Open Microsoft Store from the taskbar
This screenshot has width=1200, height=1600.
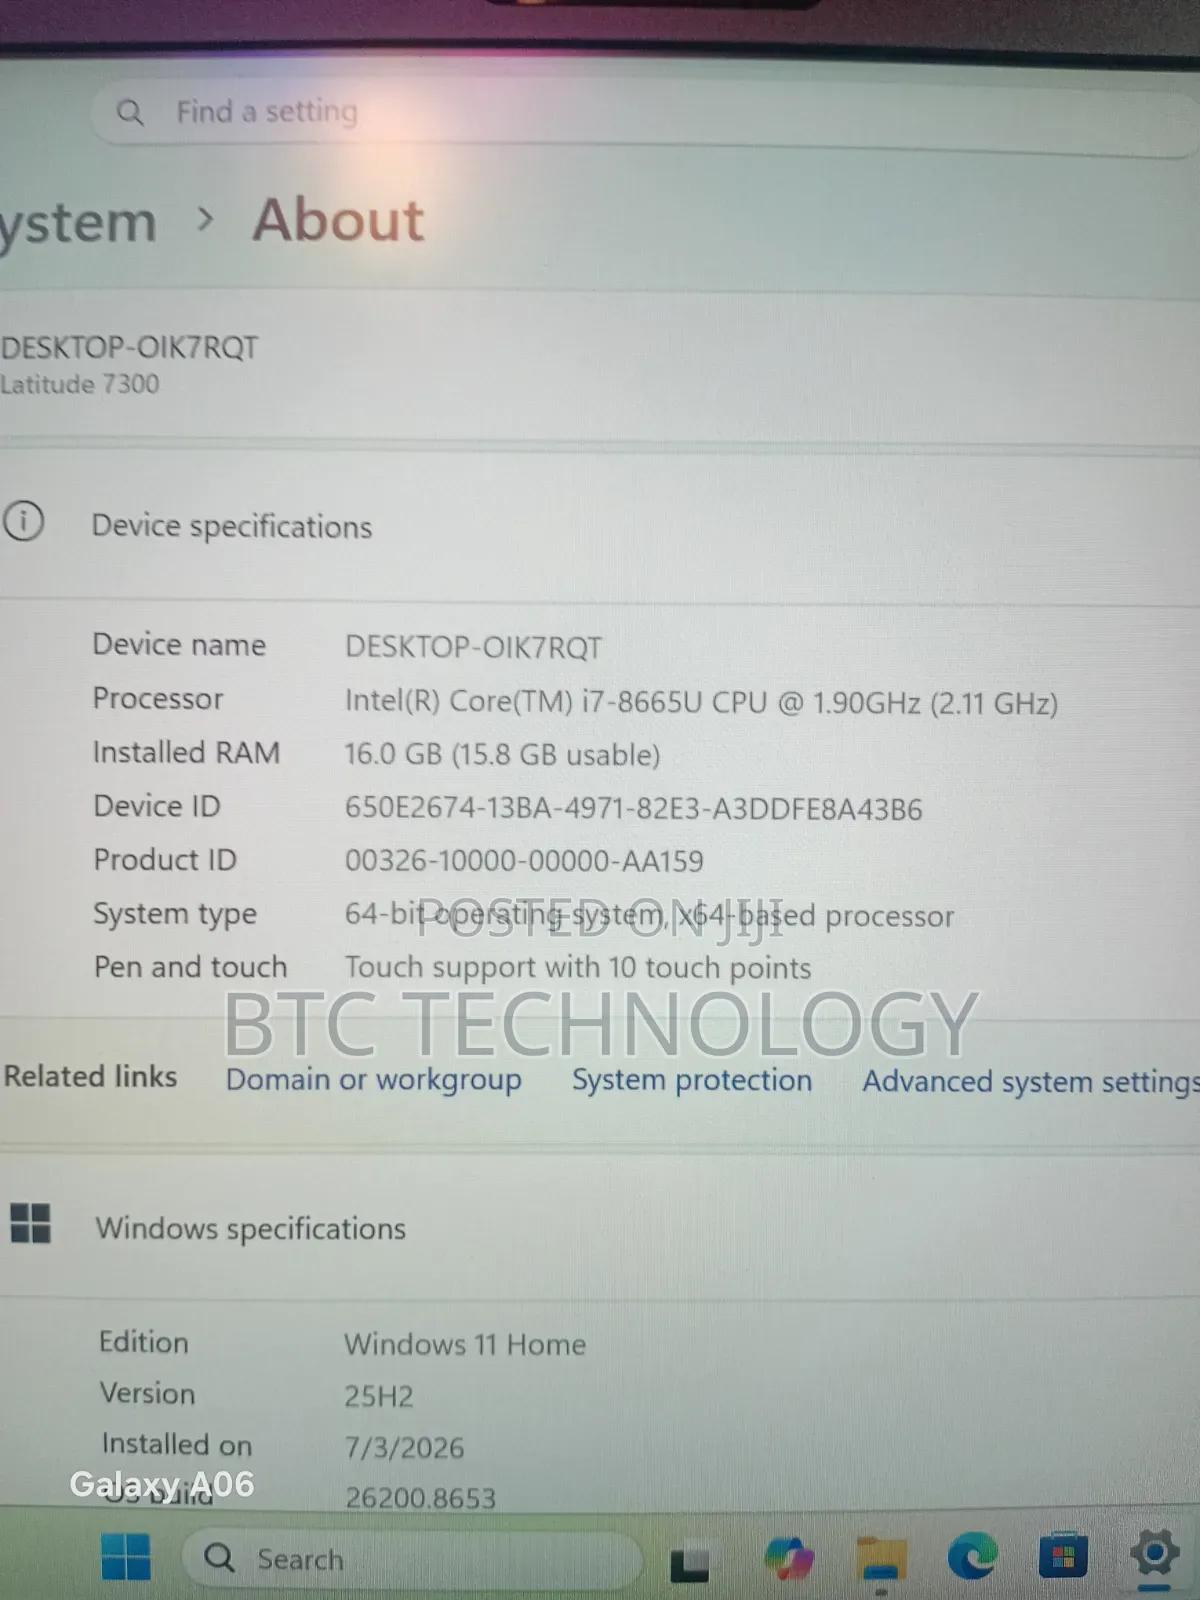point(1062,1556)
